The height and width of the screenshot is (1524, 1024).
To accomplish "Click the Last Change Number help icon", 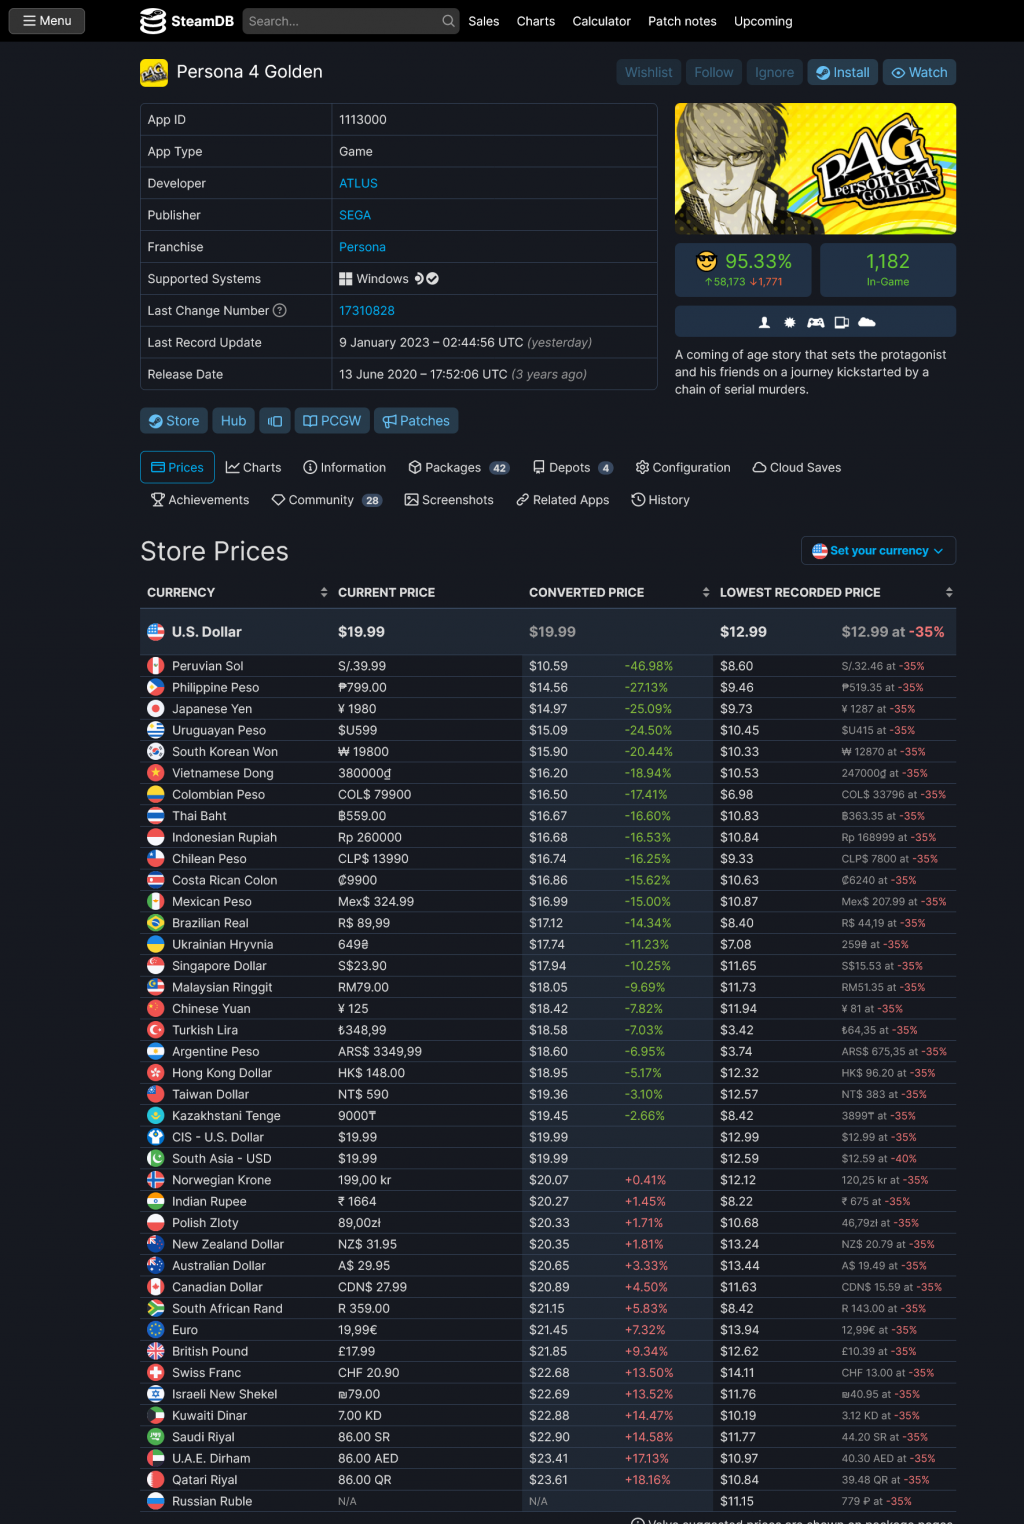I will pos(280,310).
